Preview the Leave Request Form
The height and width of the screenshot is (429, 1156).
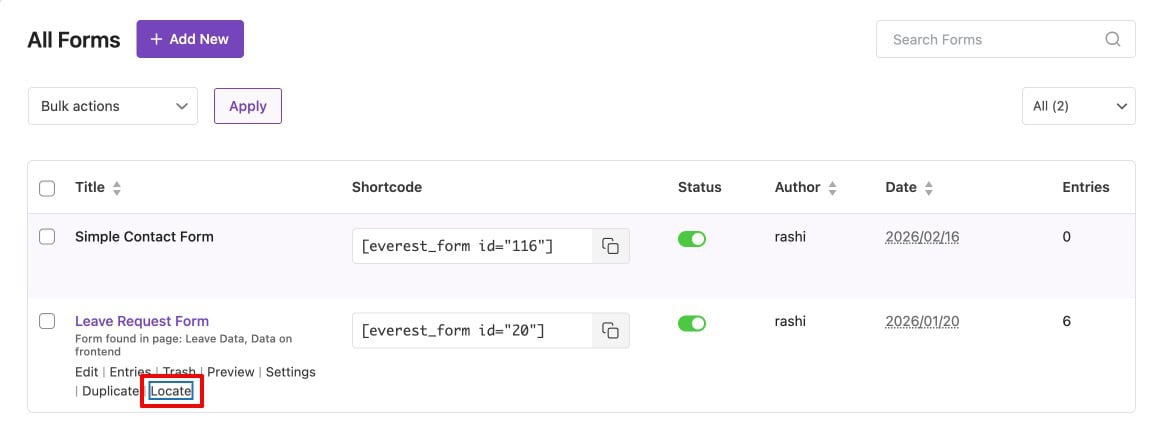231,372
